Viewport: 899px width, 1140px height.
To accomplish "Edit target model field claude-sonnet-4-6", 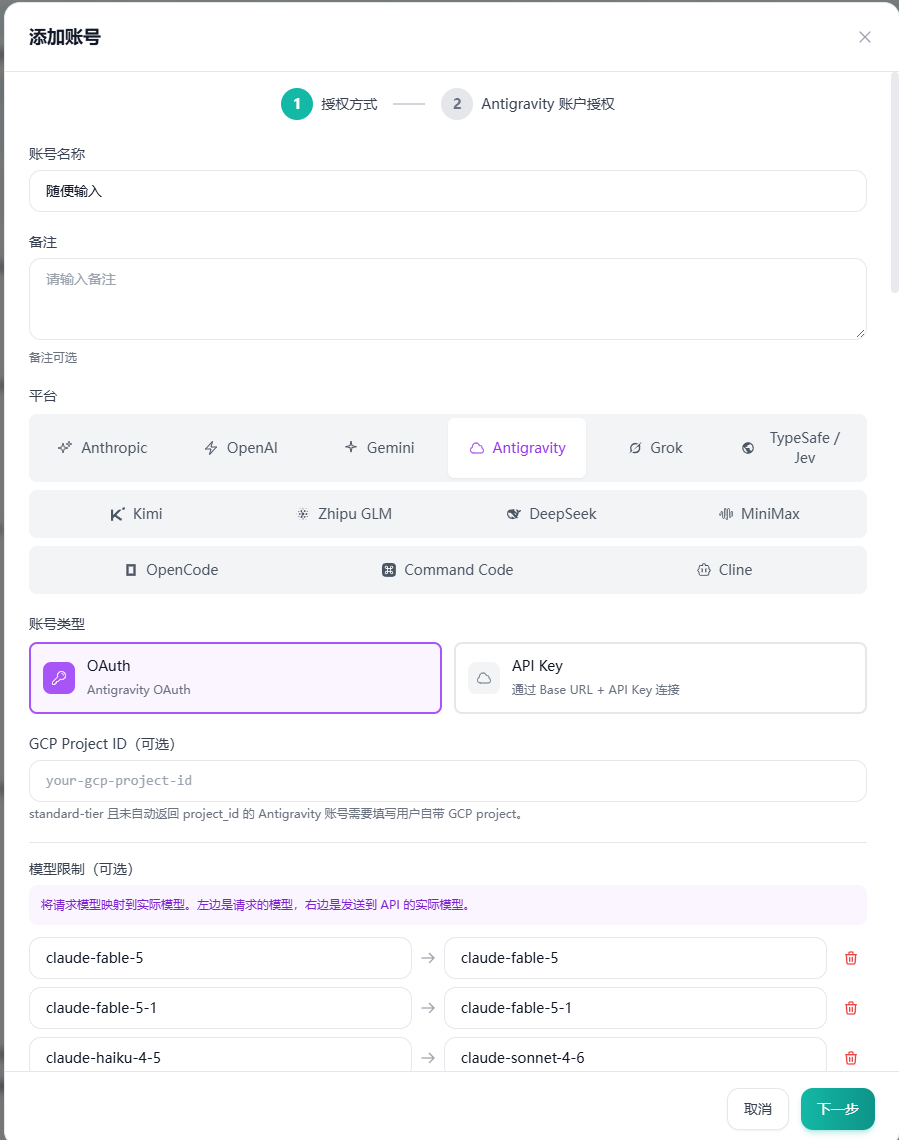I will pyautogui.click(x=635, y=1056).
